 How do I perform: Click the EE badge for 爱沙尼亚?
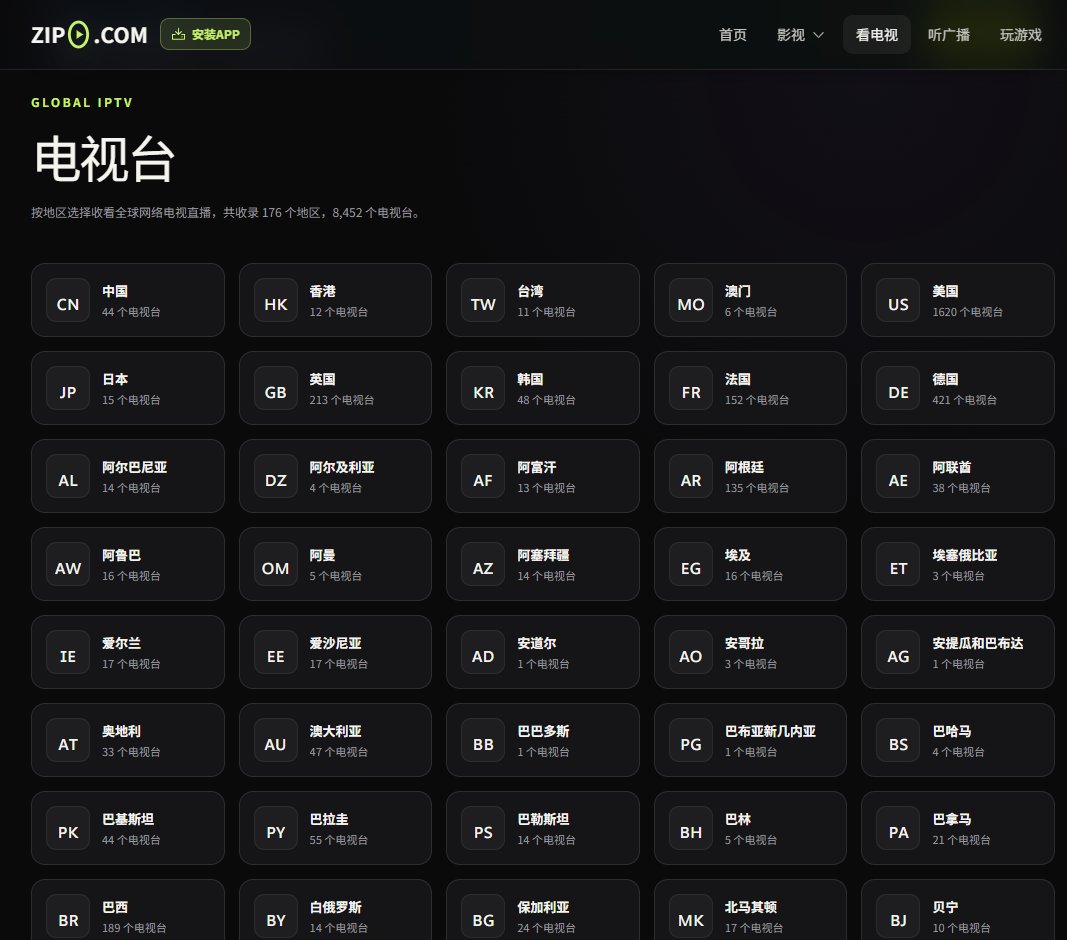click(x=276, y=652)
